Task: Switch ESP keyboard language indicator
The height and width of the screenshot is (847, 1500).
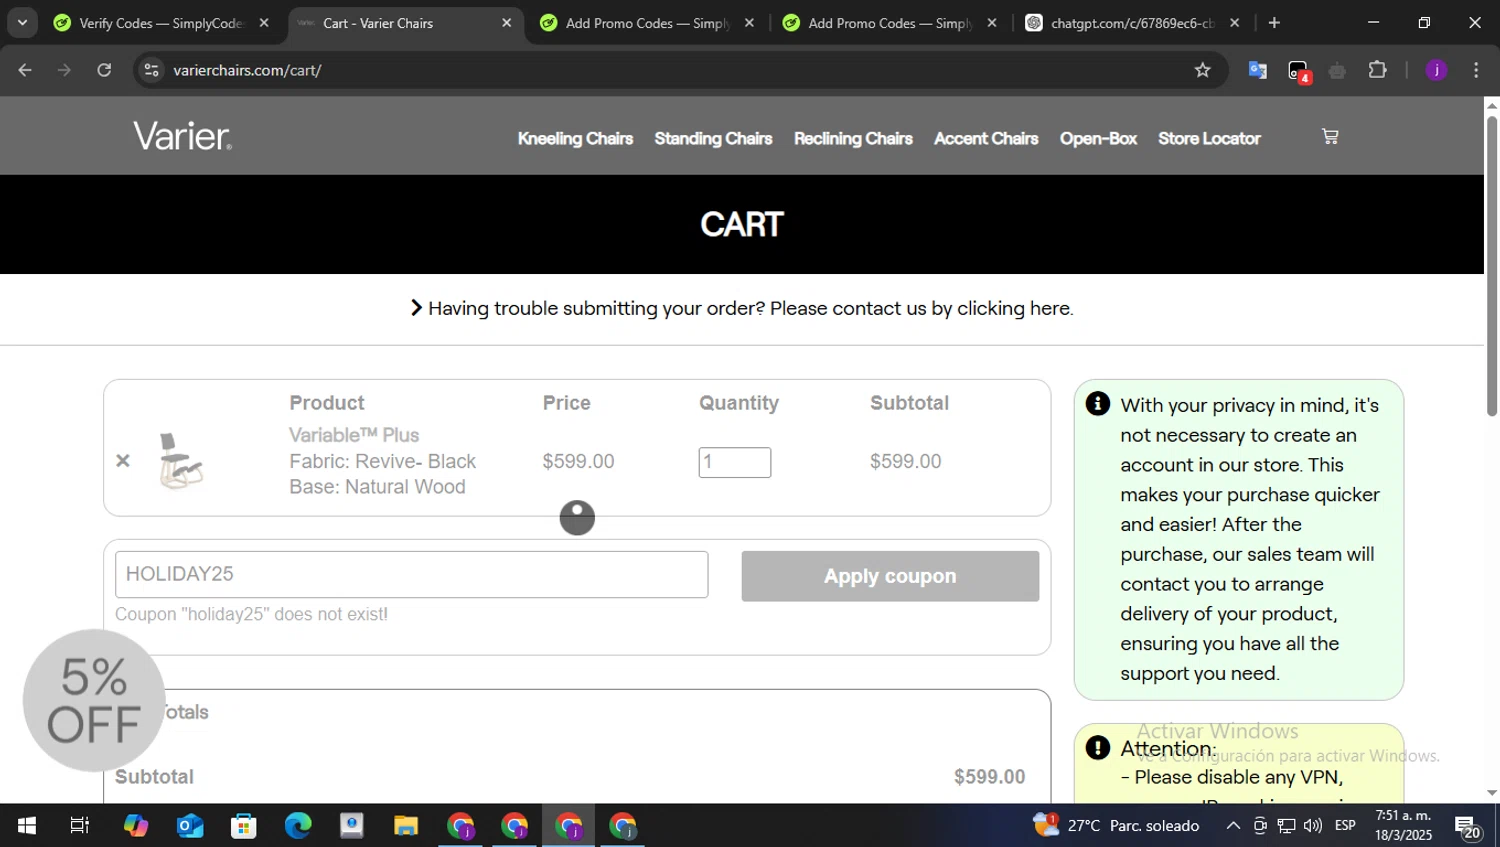Action: (1345, 826)
